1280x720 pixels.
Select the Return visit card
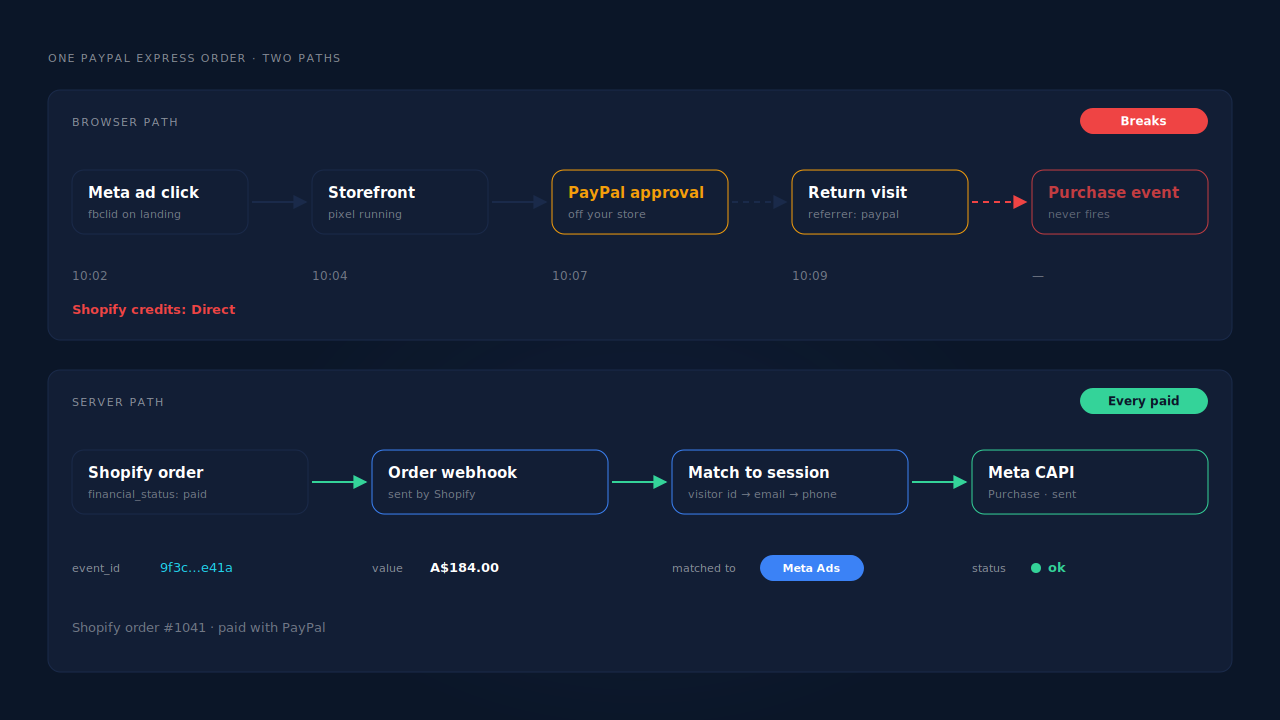pyautogui.click(x=880, y=202)
